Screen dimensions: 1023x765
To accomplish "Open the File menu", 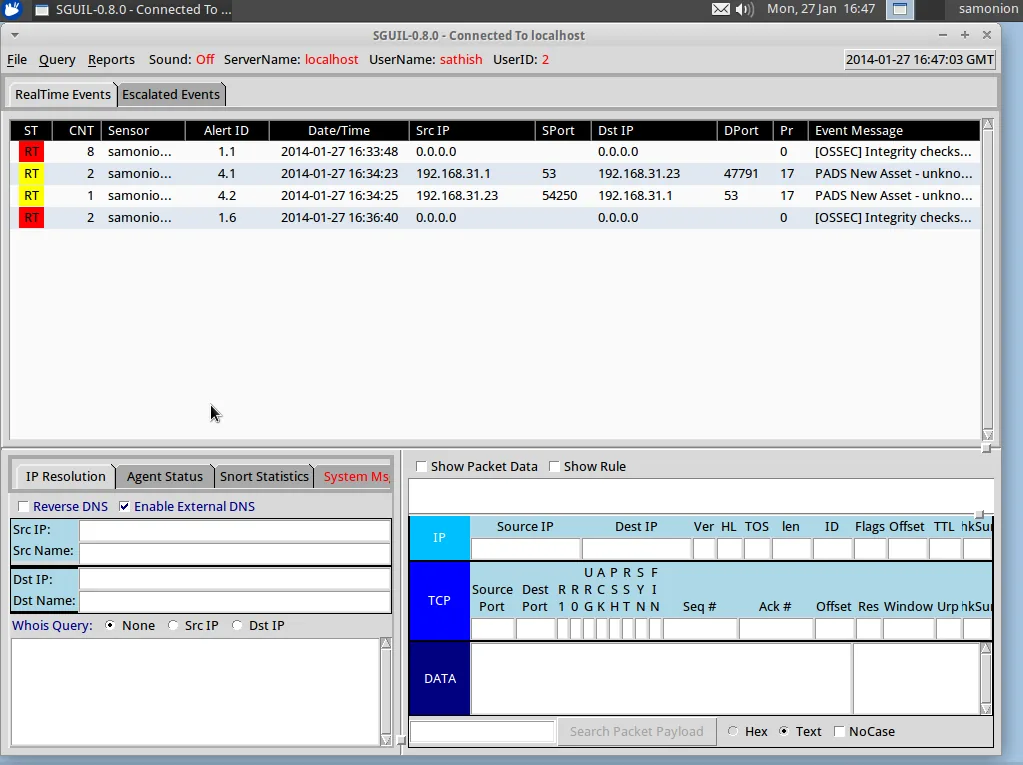I will coord(17,59).
